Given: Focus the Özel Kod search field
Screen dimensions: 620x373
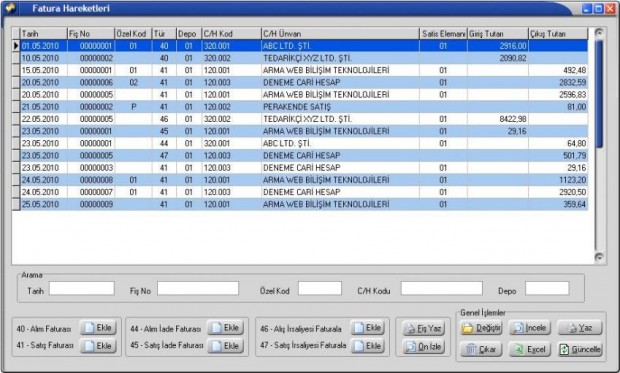Looking at the screenshot, I should pyautogui.click(x=320, y=288).
